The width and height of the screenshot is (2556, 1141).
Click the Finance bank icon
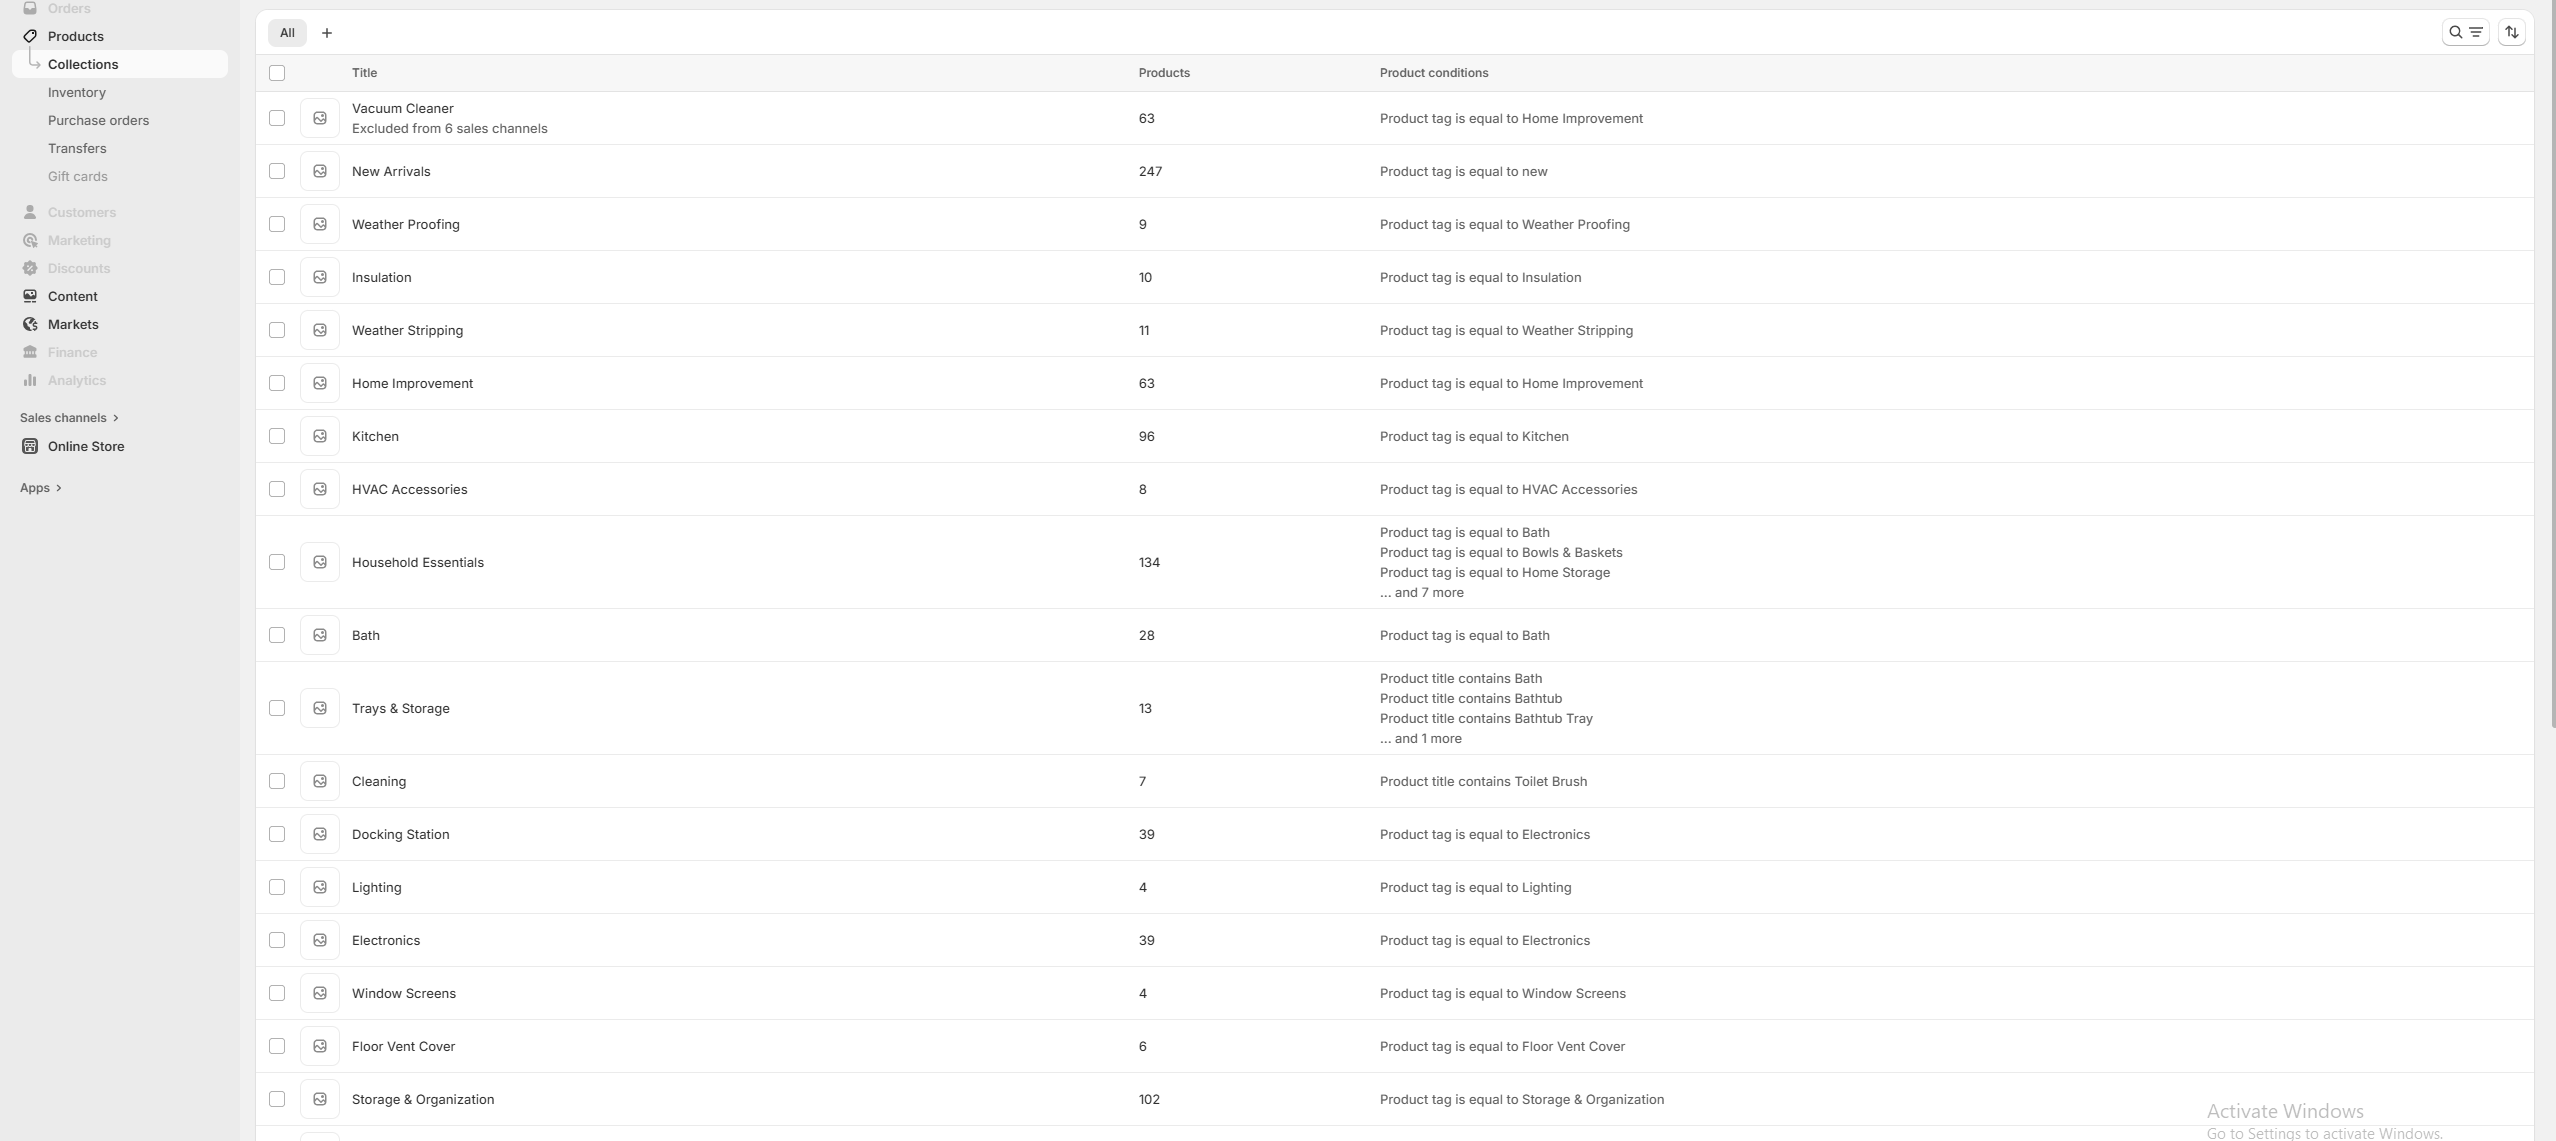pos(30,352)
